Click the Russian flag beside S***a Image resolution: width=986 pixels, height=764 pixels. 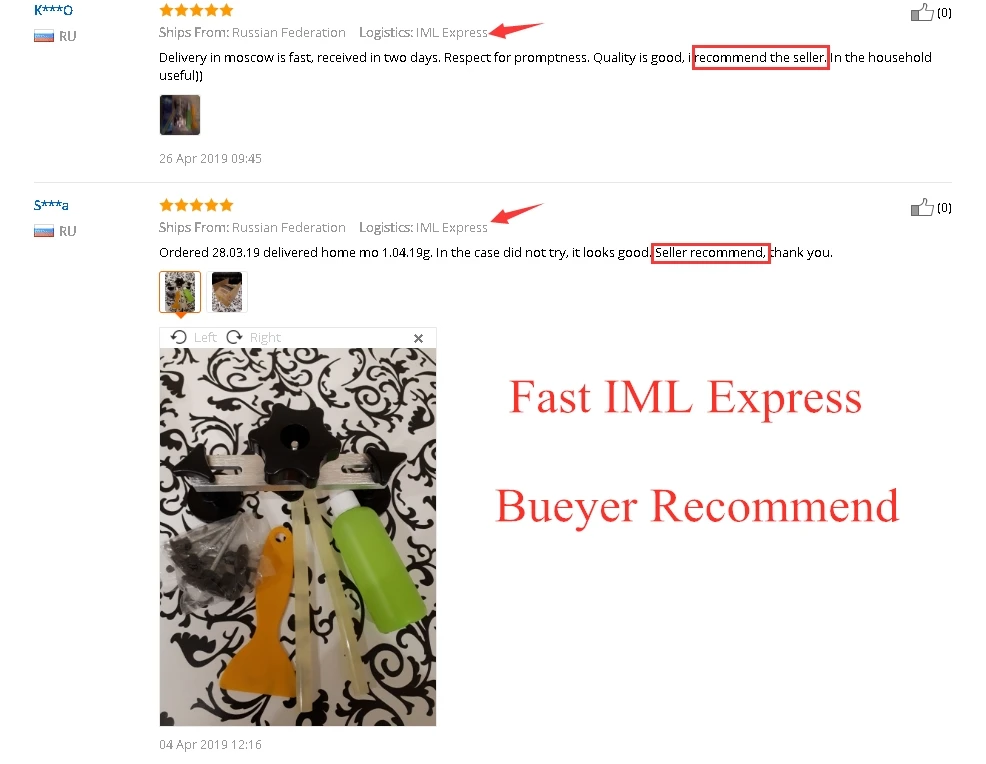coord(44,231)
